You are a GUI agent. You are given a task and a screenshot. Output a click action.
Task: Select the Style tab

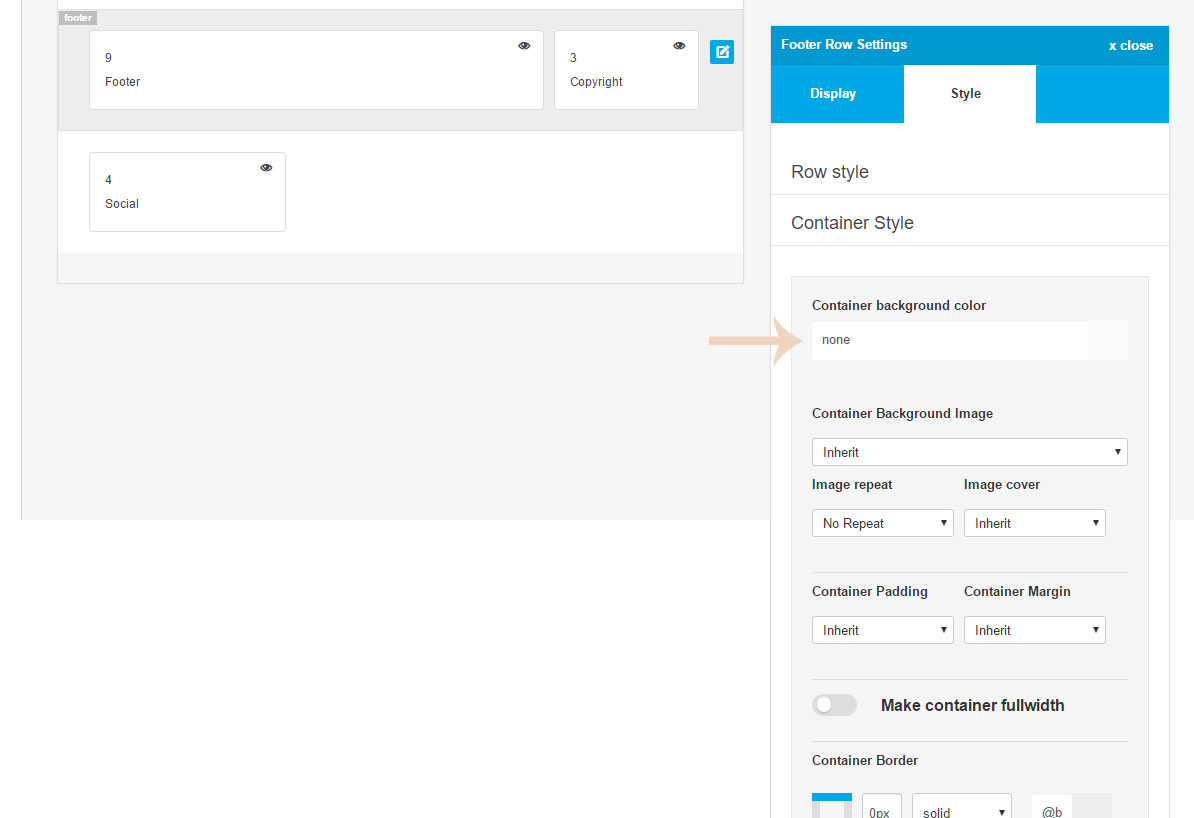969,94
